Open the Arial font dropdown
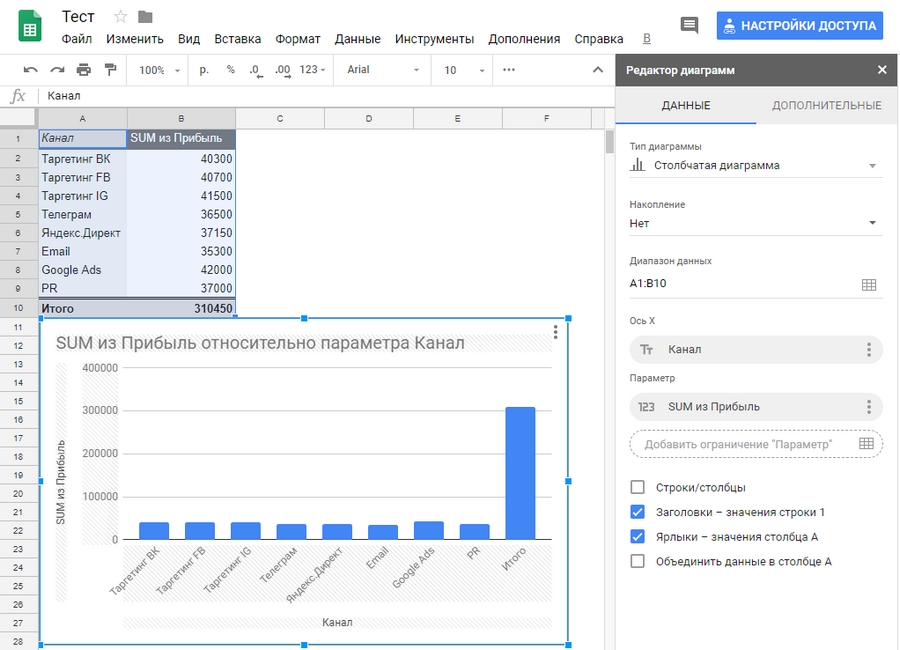The height and width of the screenshot is (650, 900). [383, 70]
